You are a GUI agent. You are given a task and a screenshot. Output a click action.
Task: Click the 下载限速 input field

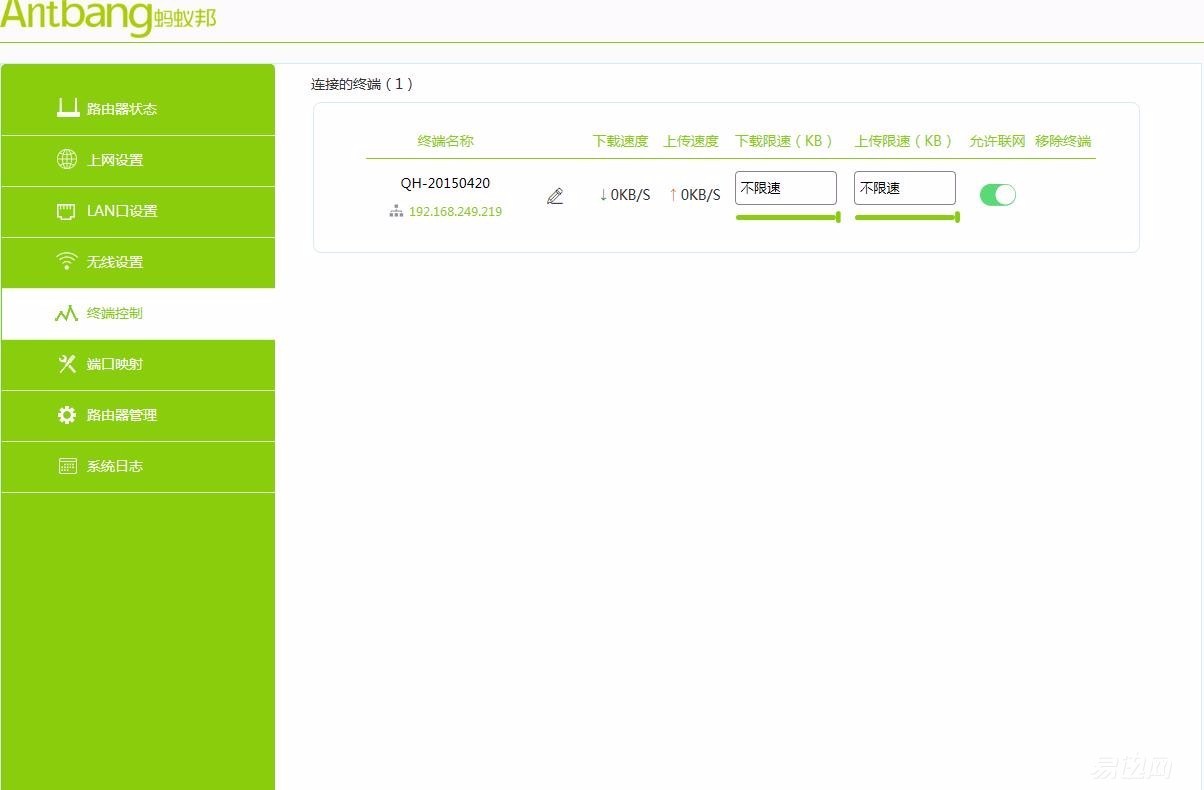[x=786, y=188]
